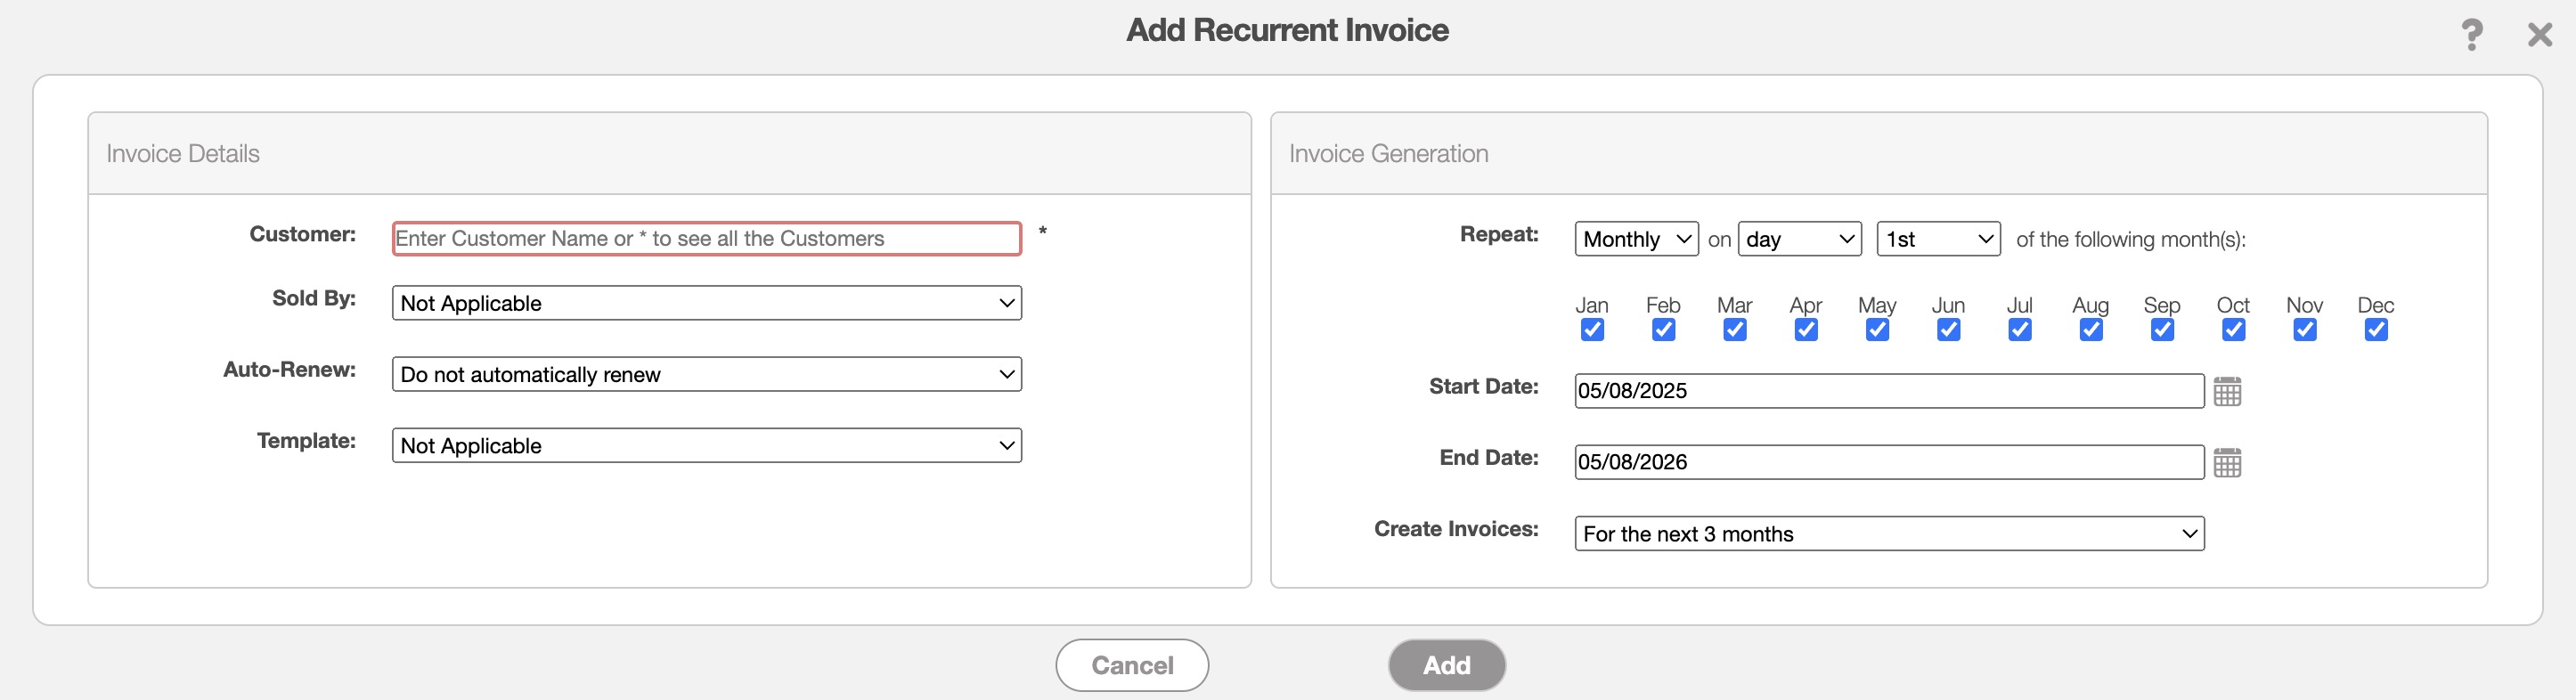The height and width of the screenshot is (700, 2576).
Task: Toggle the Dec month checkbox
Action: pyautogui.click(x=2375, y=330)
